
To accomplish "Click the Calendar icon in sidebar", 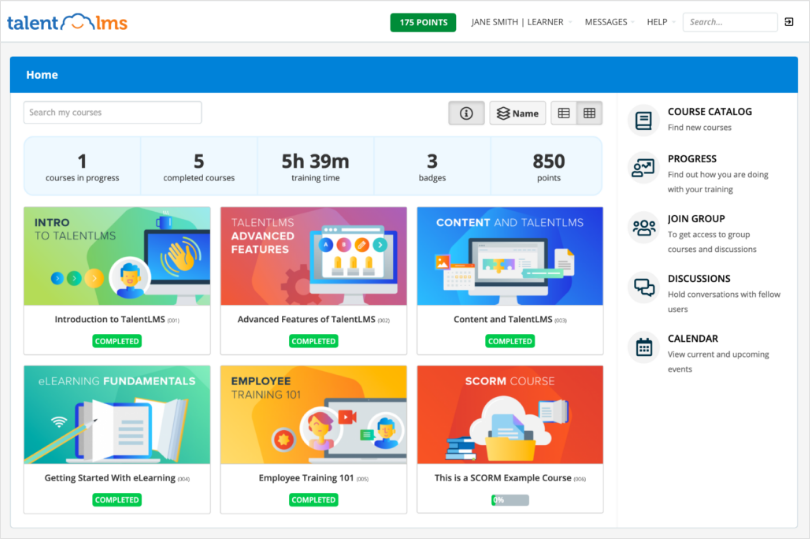I will [x=643, y=347].
